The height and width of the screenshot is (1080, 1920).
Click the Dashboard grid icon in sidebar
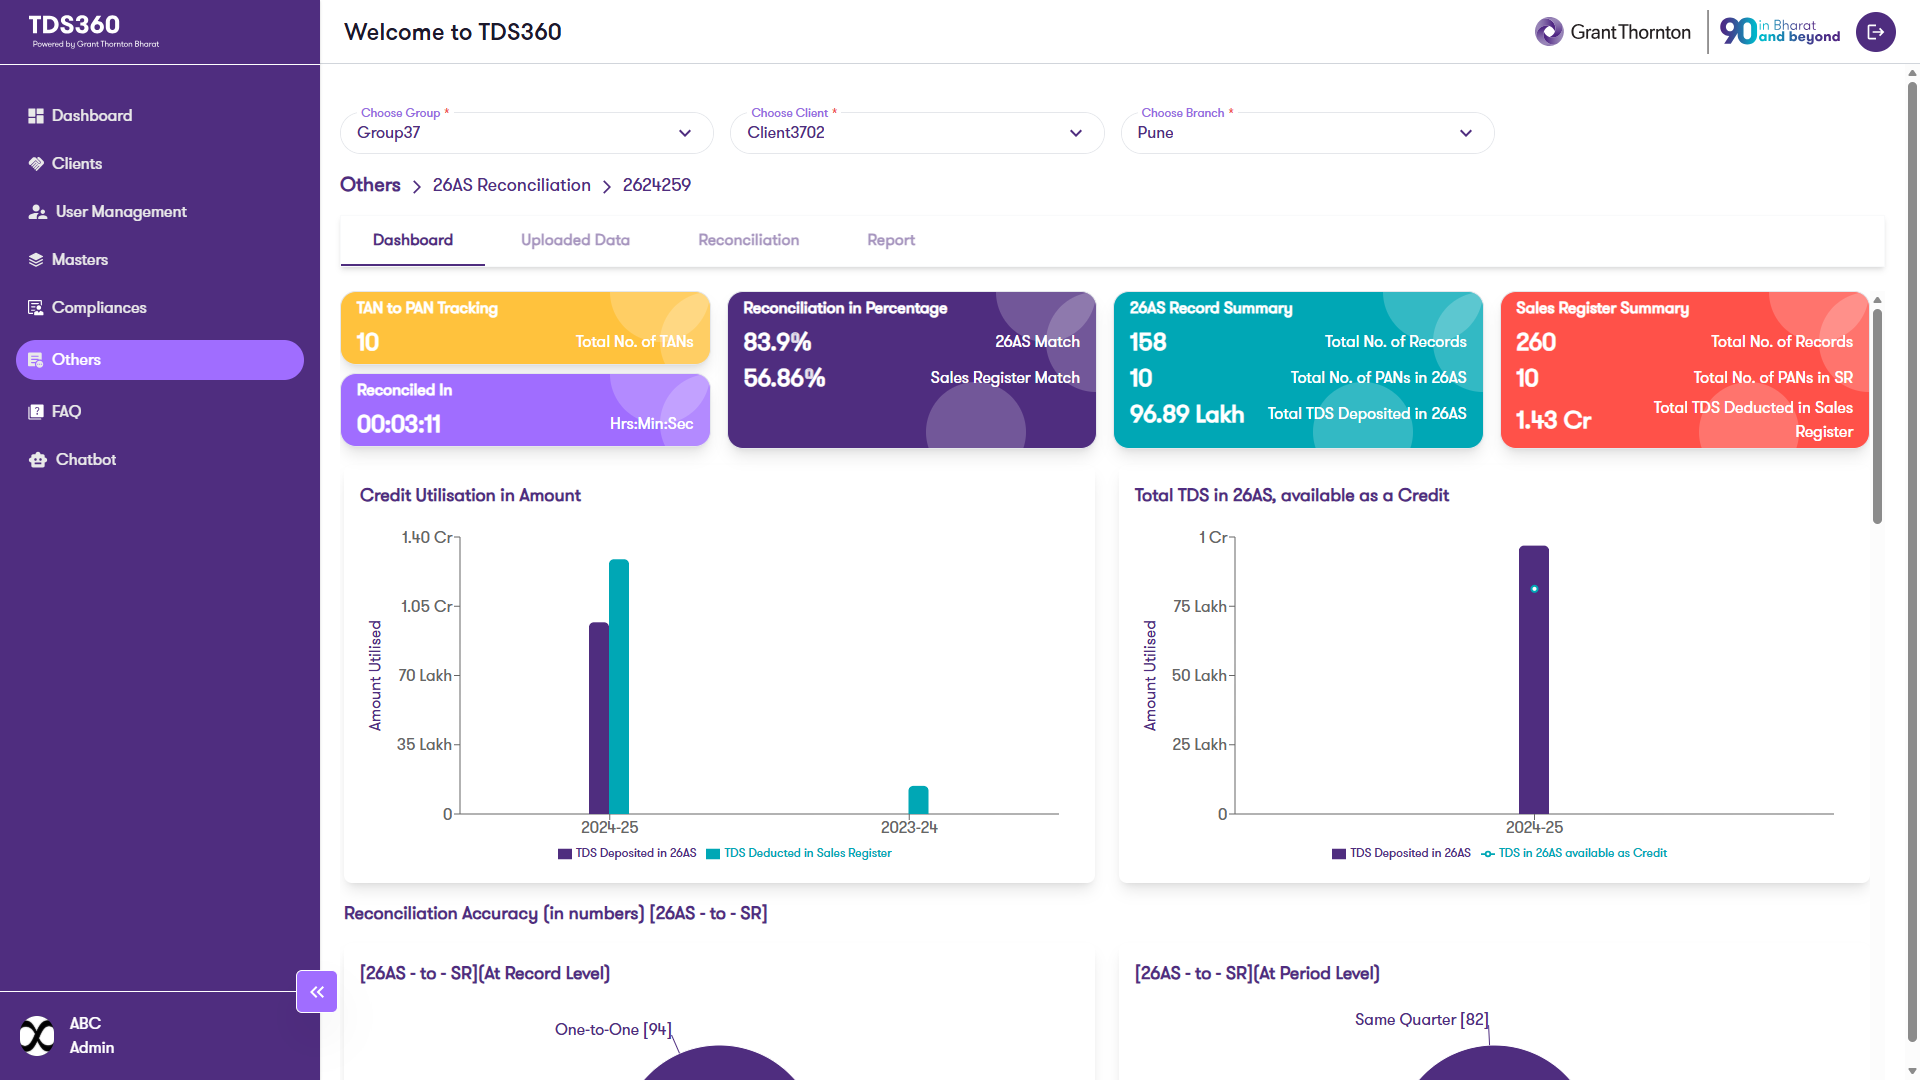pyautogui.click(x=36, y=116)
